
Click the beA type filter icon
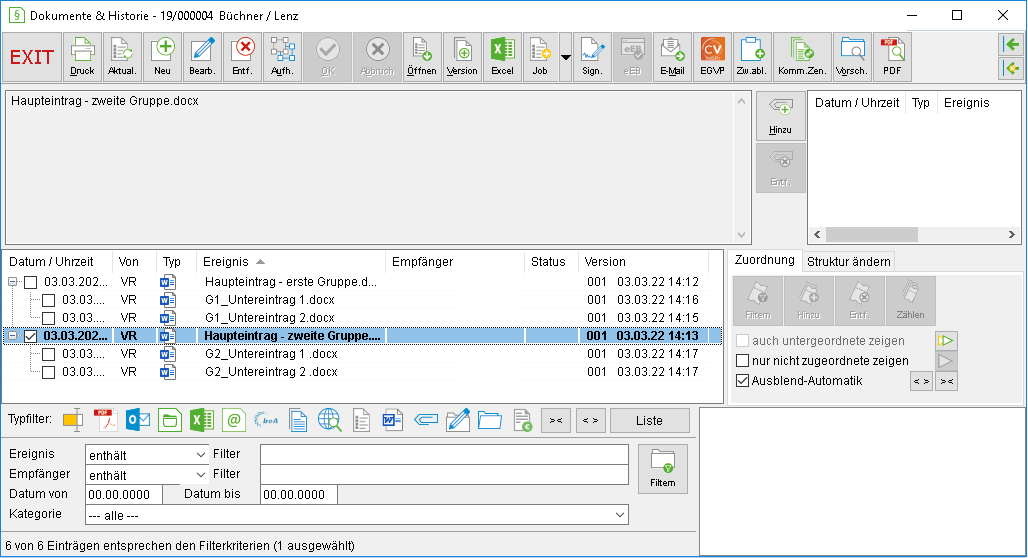pyautogui.click(x=266, y=420)
